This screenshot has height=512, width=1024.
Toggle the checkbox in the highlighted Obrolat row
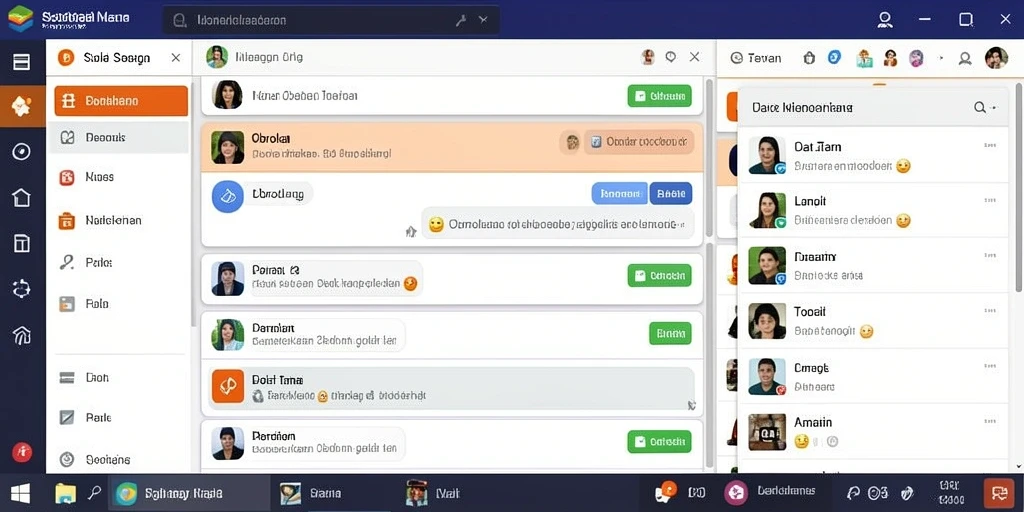pos(596,141)
